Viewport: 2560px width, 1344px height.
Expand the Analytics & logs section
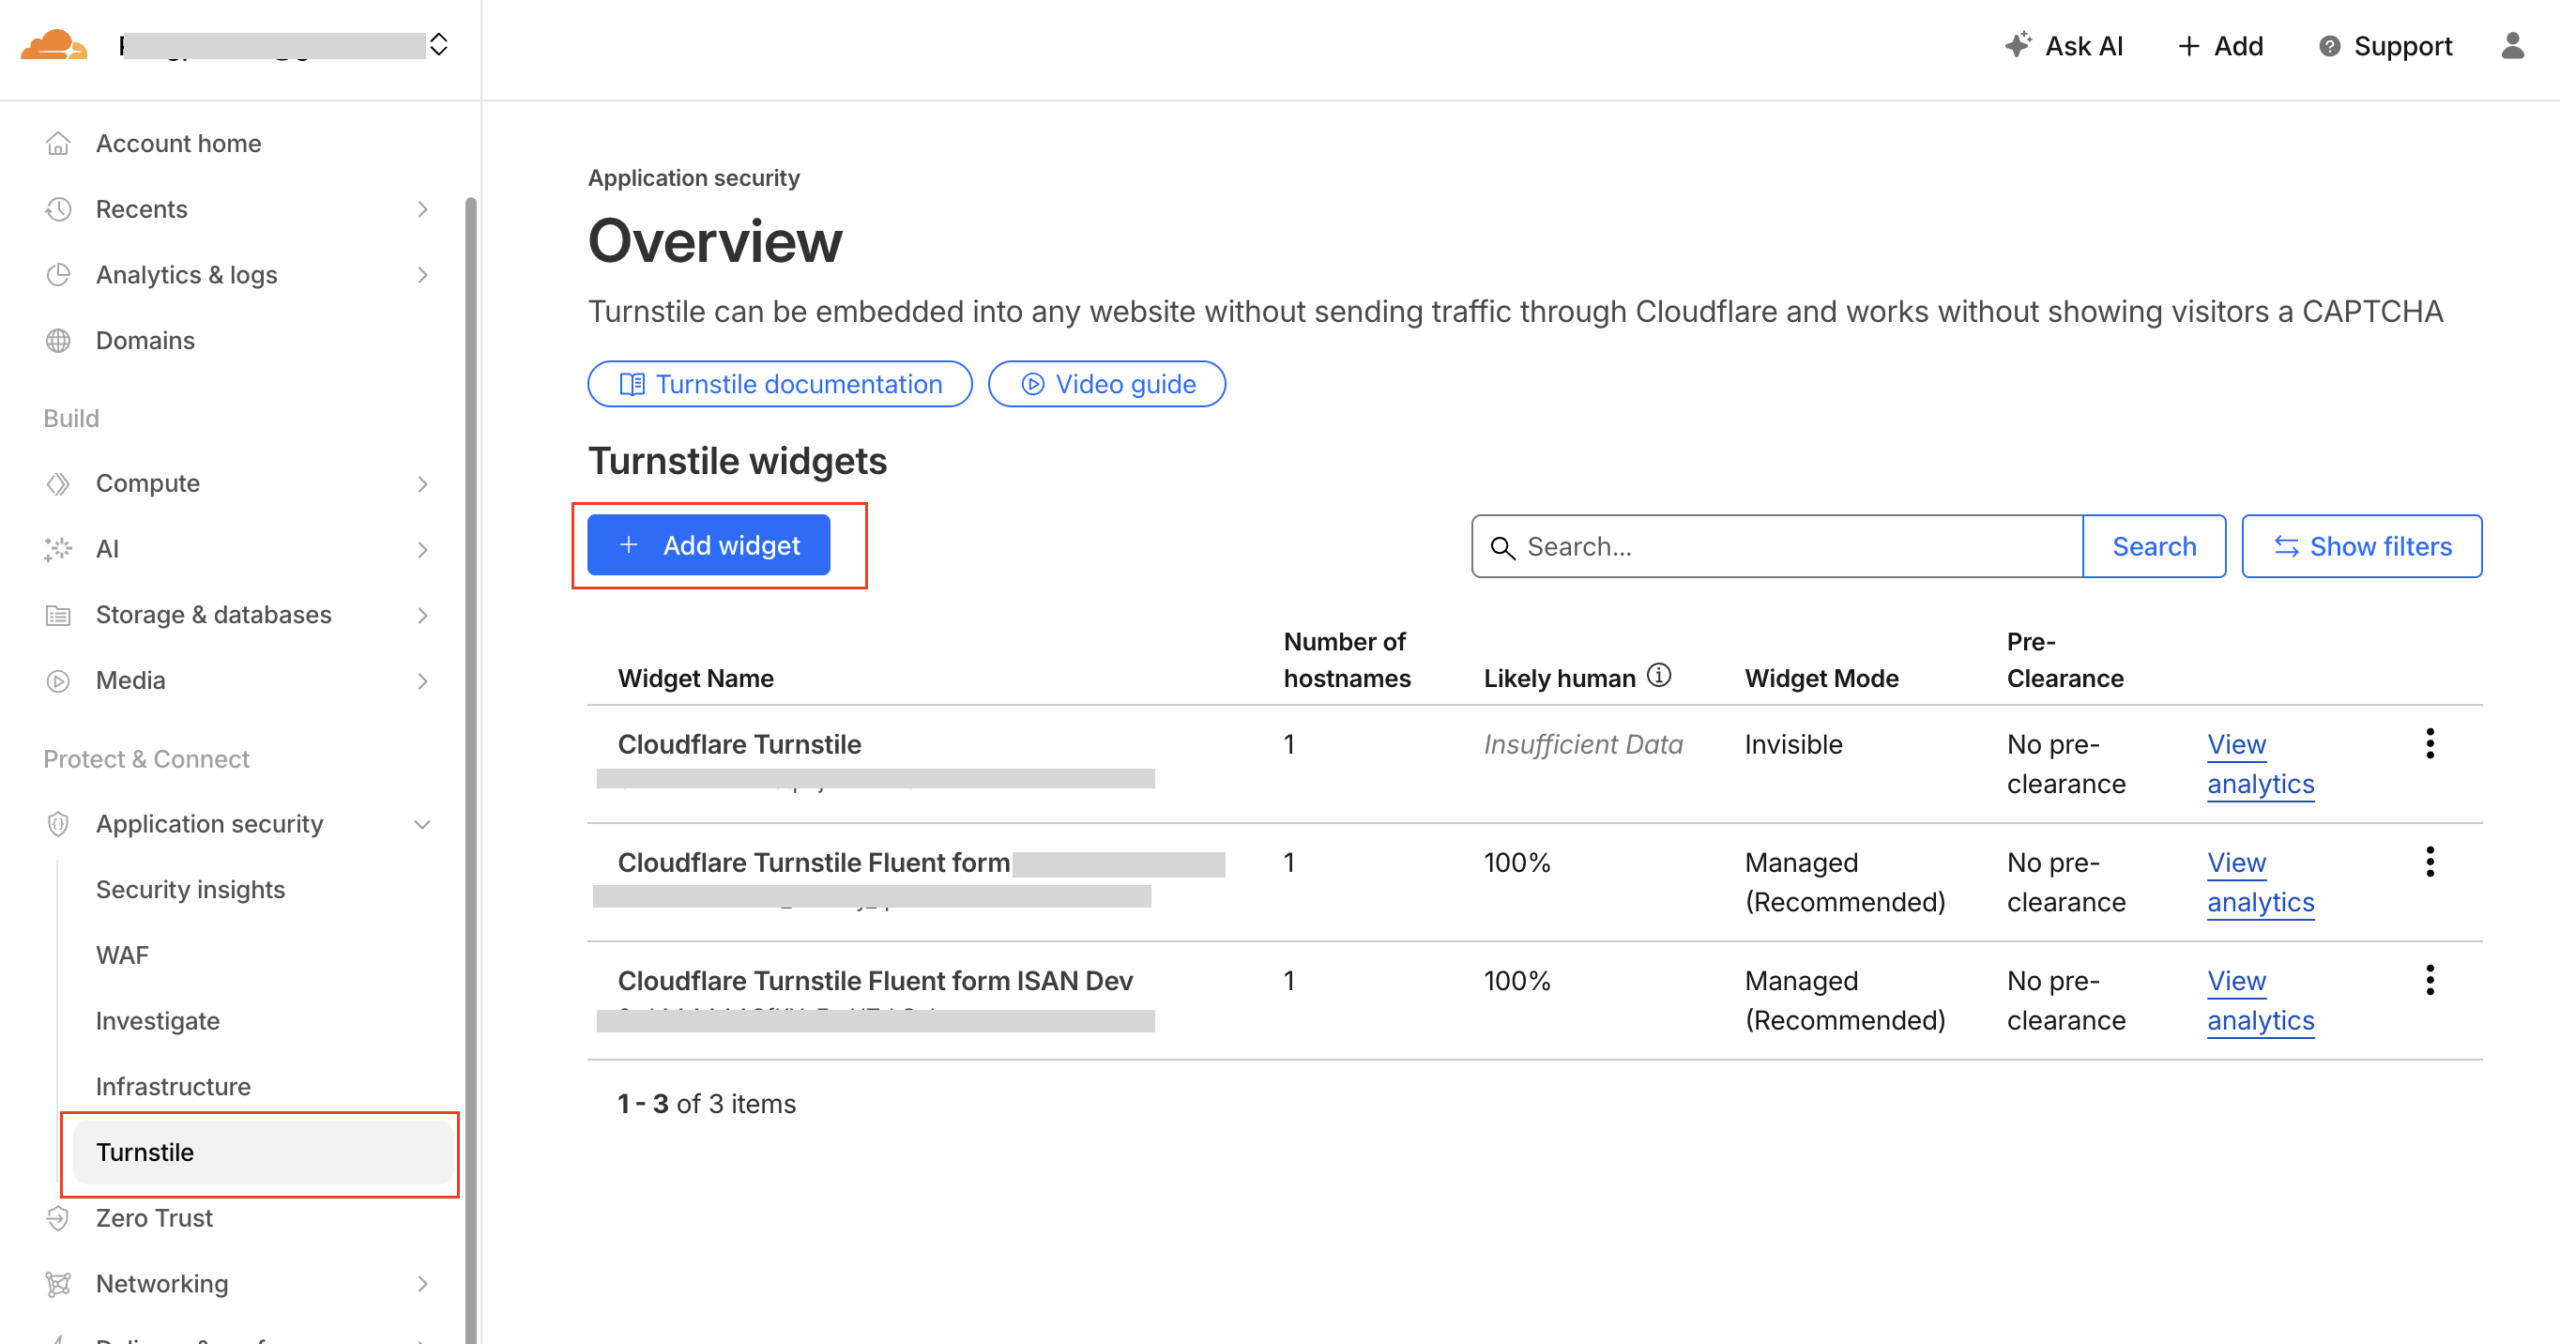[x=422, y=275]
